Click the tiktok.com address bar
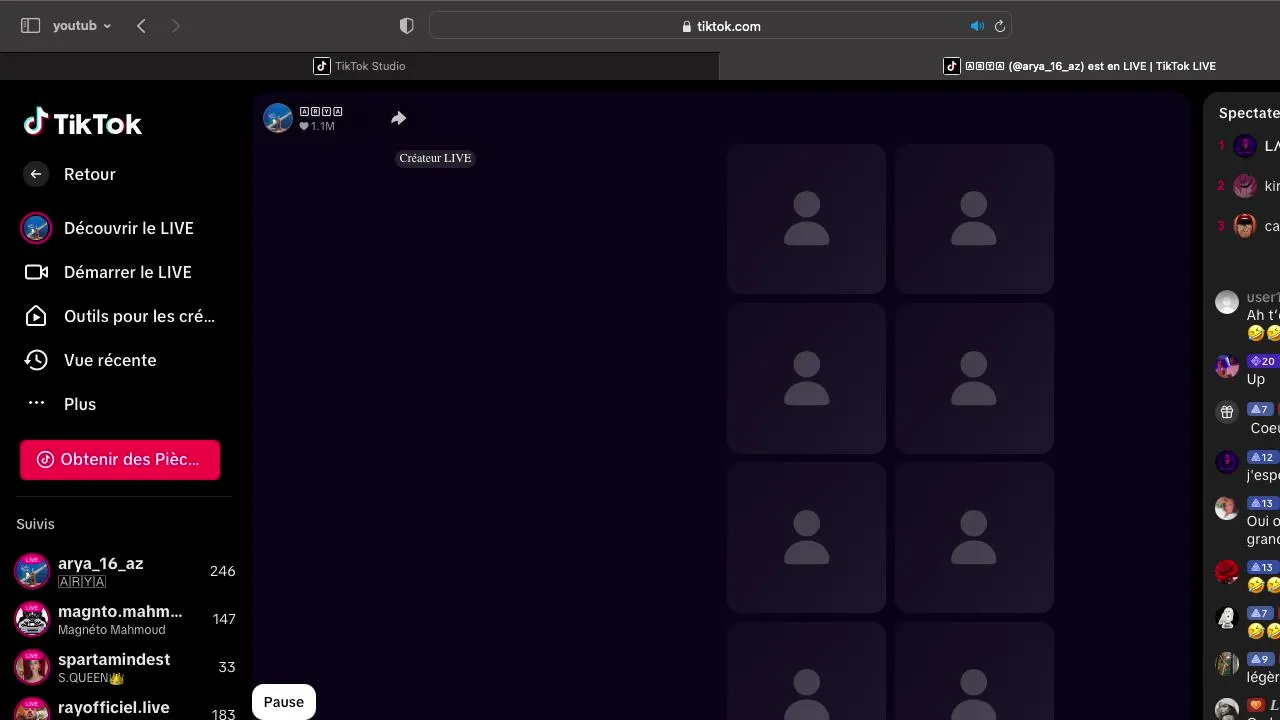The height and width of the screenshot is (720, 1280). pos(721,26)
